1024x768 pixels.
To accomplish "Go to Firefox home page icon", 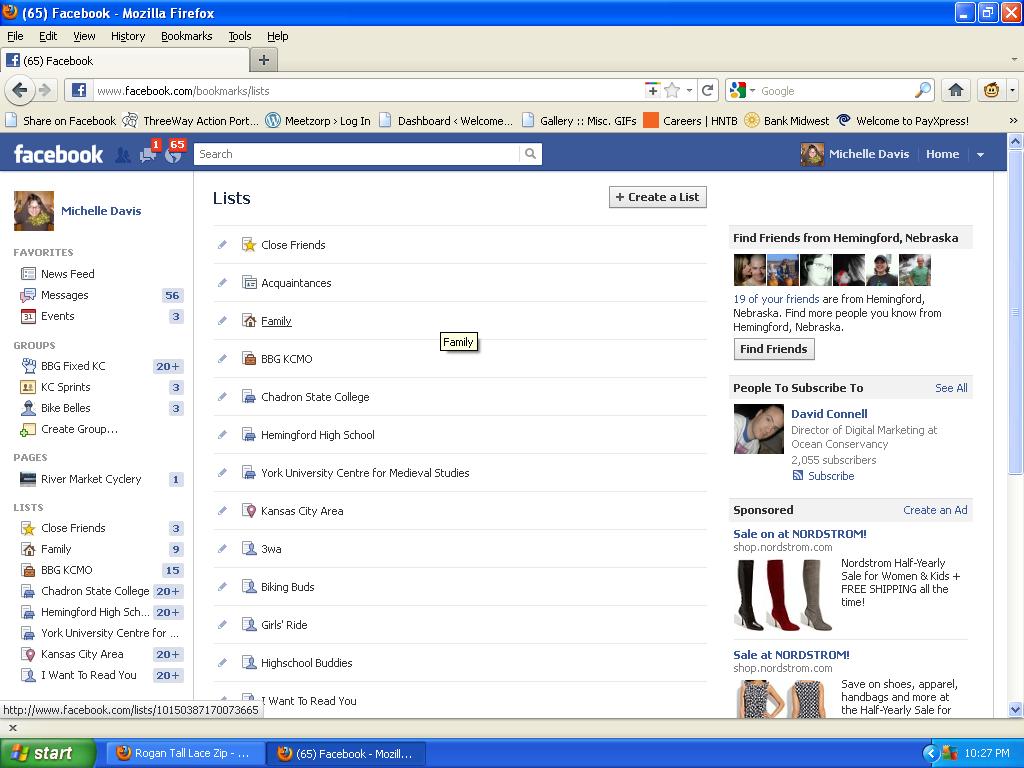I will [x=955, y=90].
